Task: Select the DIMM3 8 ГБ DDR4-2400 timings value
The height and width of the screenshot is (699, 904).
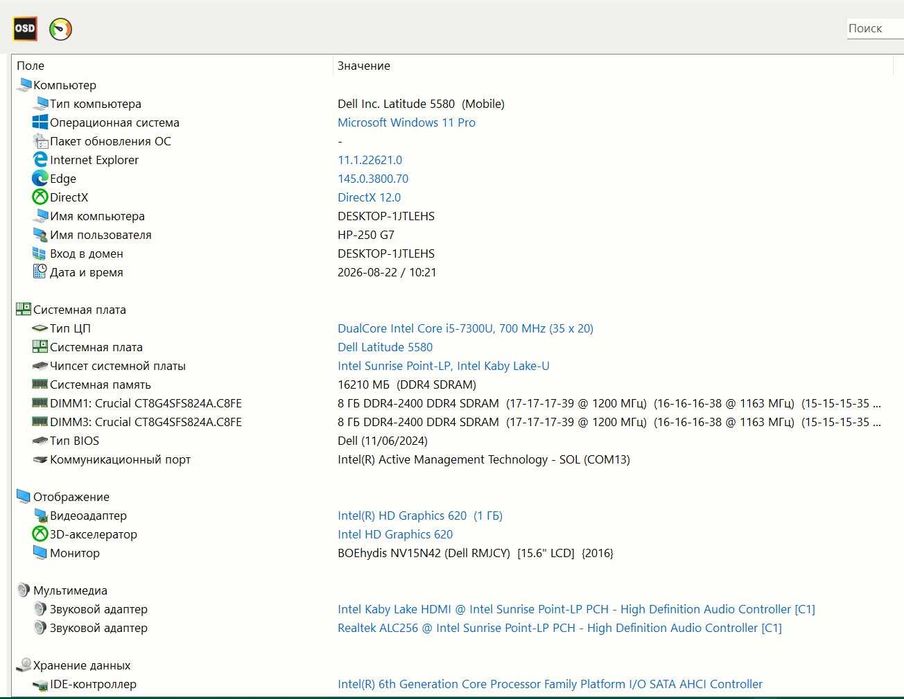Action: [609, 422]
